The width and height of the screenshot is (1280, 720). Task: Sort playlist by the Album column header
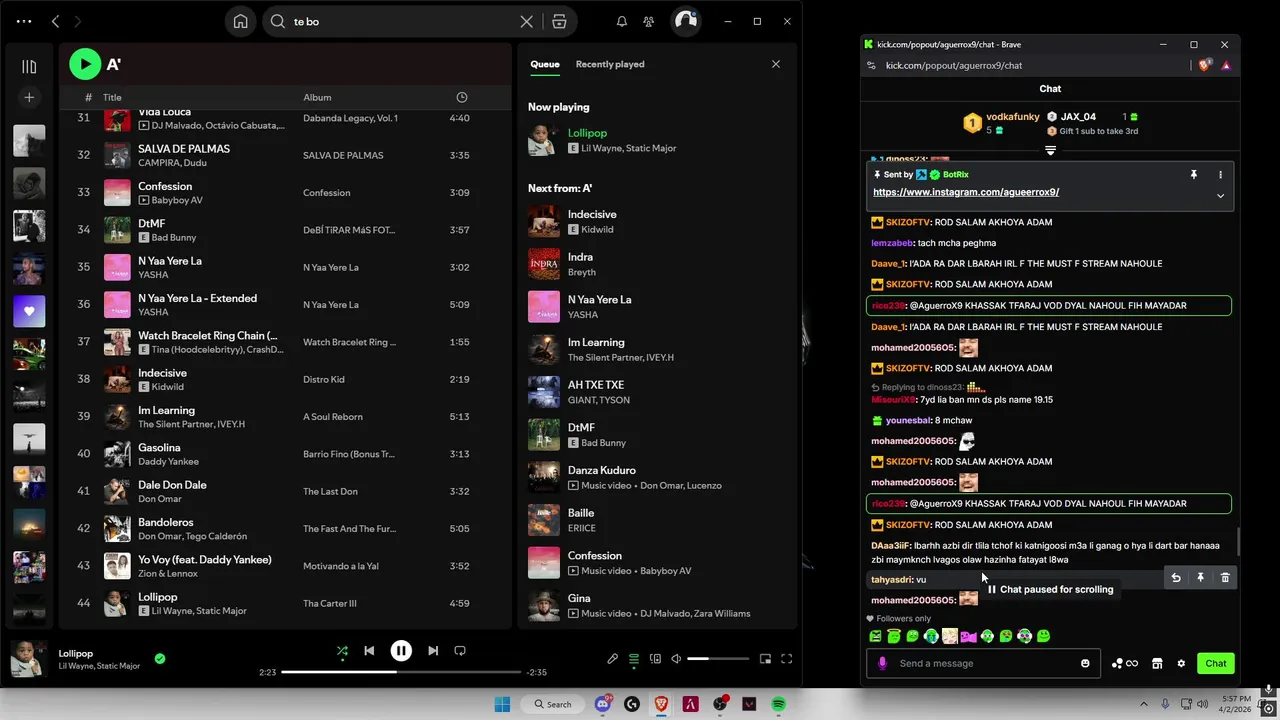317,97
